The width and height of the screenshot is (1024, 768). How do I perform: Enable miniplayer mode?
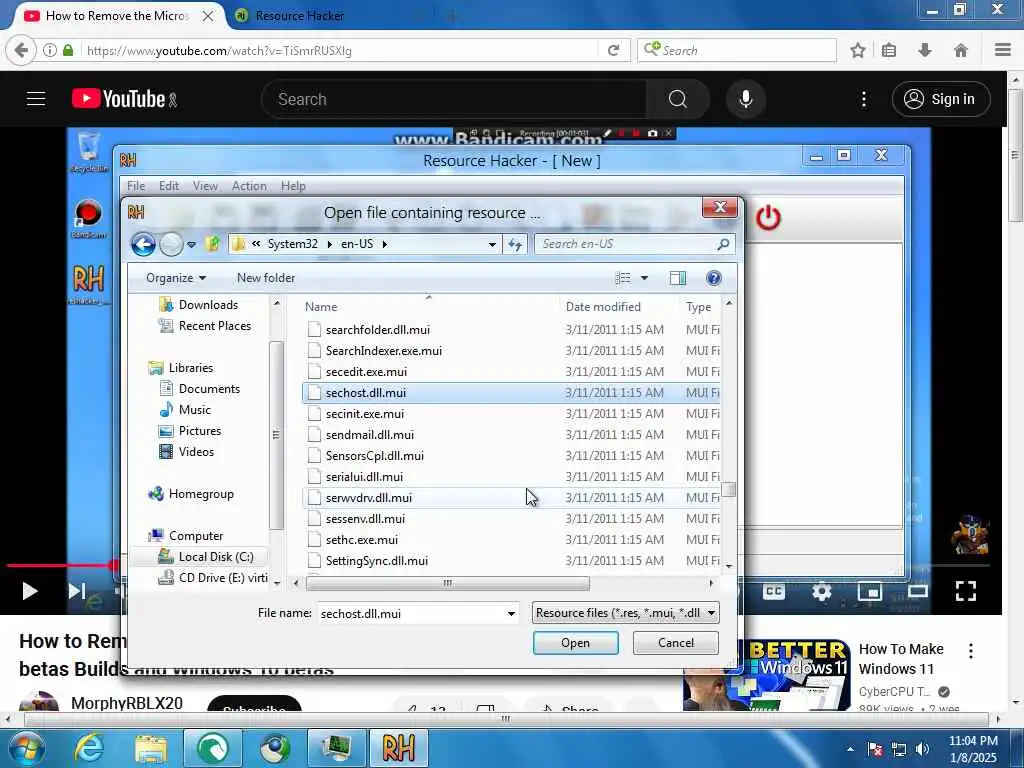[x=870, y=591]
